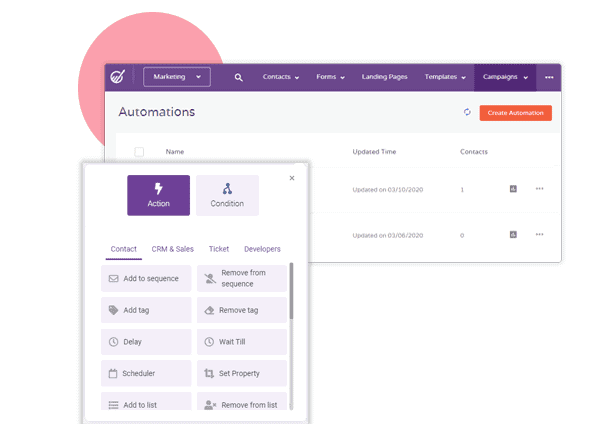Click the Automations page heading
614x424 pixels.
[x=157, y=112]
